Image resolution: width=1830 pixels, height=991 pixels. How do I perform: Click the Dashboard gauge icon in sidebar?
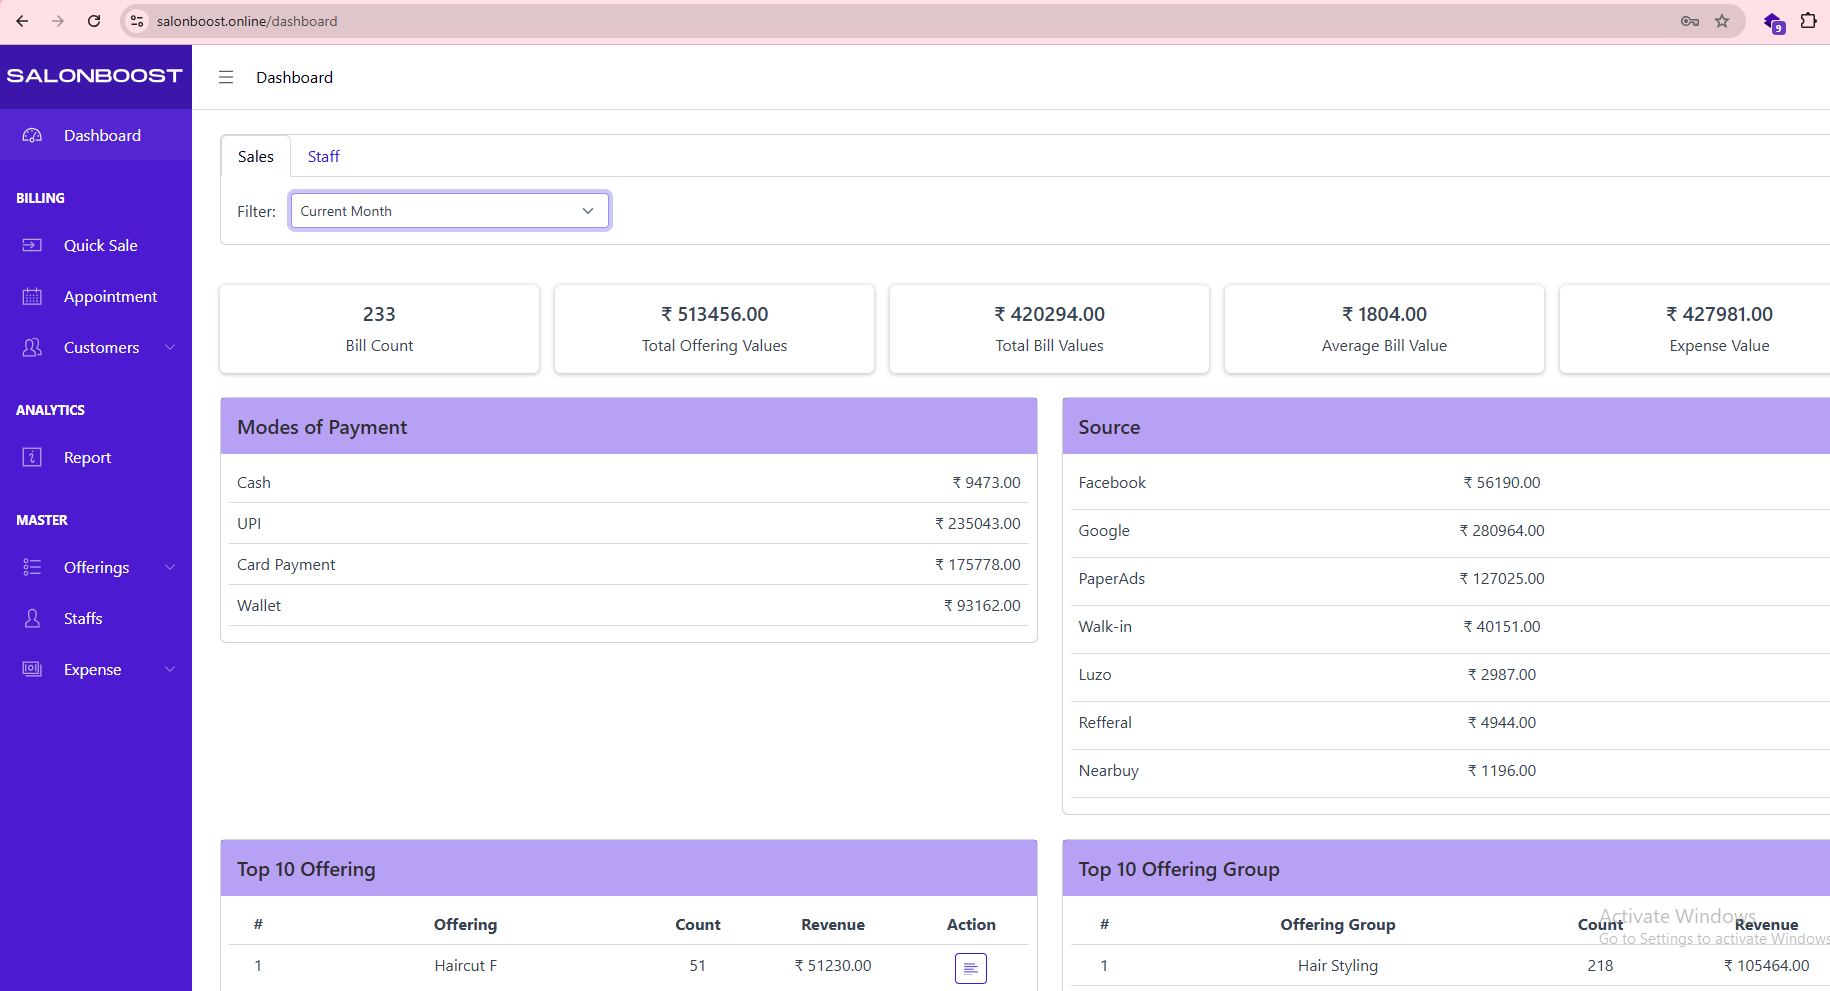[x=32, y=135]
